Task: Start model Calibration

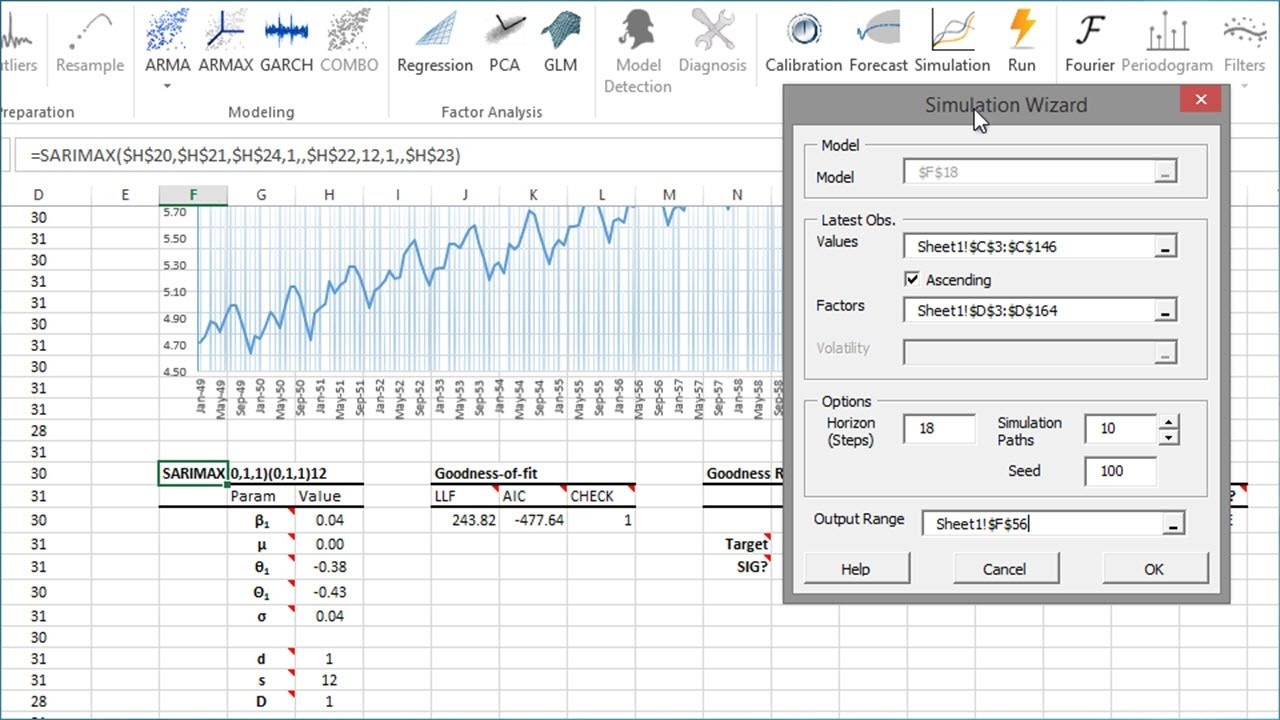Action: pos(803,42)
